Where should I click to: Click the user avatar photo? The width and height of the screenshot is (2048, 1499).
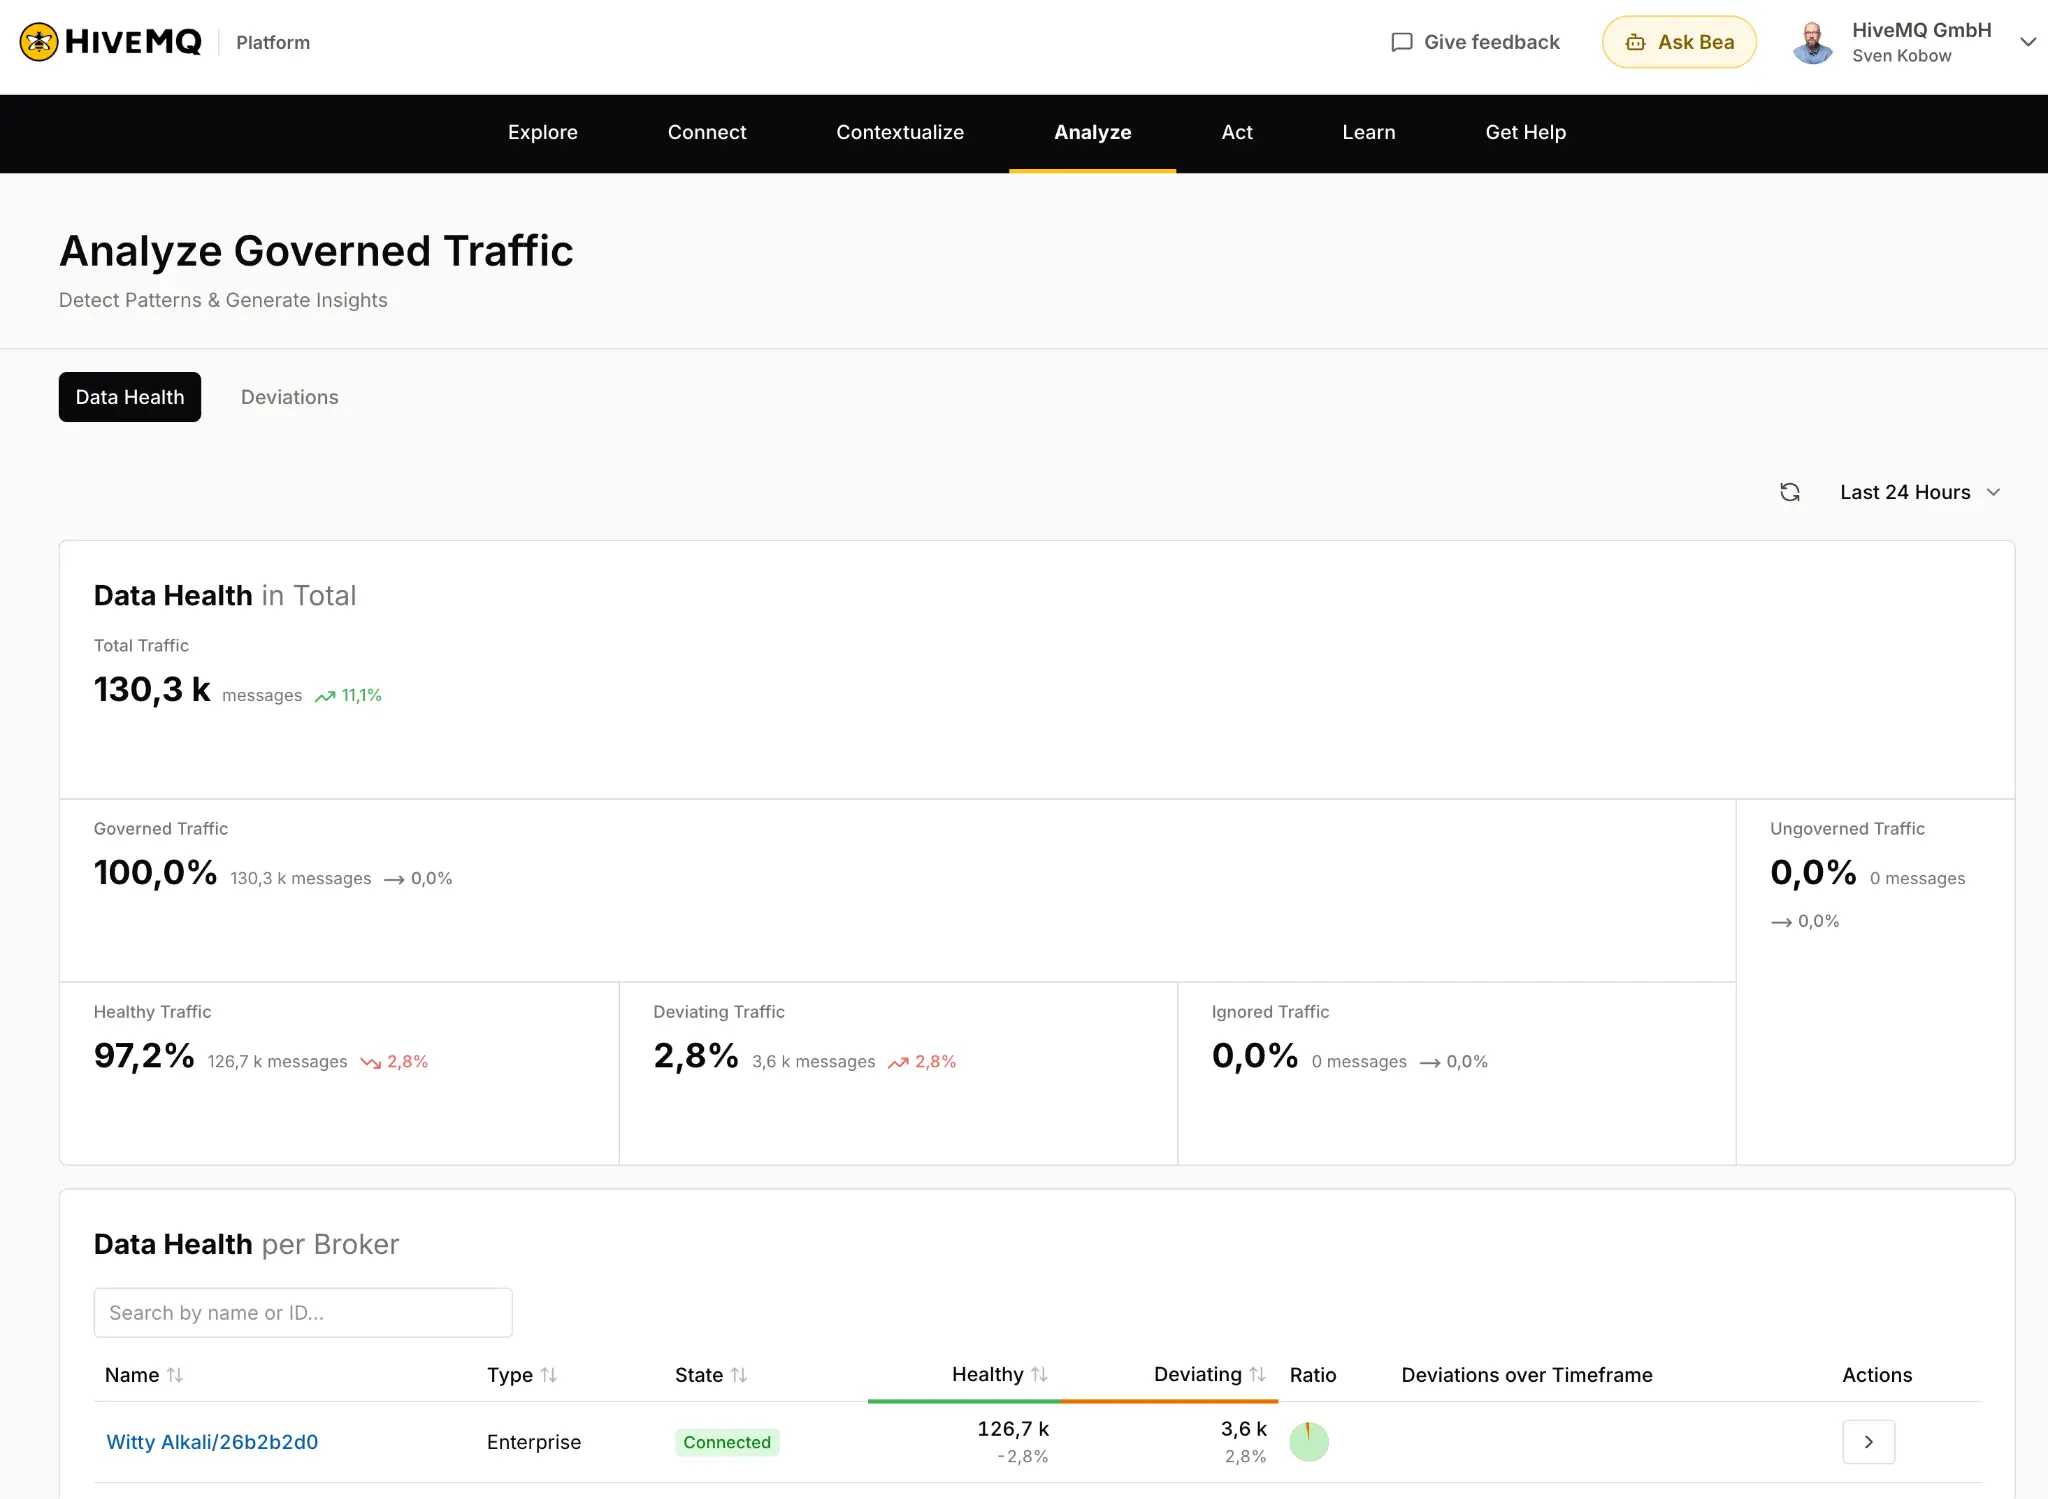[x=1812, y=42]
